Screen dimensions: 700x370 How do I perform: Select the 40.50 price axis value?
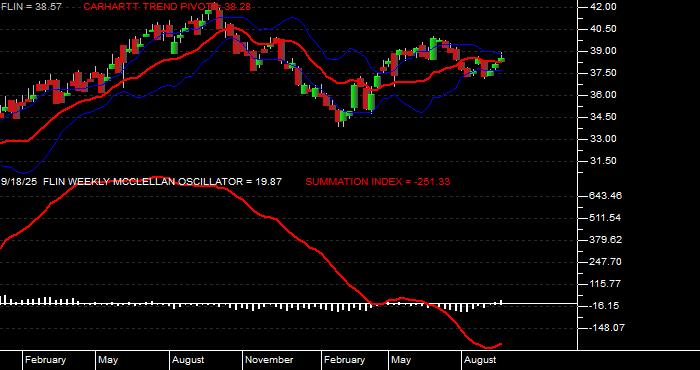coord(604,29)
